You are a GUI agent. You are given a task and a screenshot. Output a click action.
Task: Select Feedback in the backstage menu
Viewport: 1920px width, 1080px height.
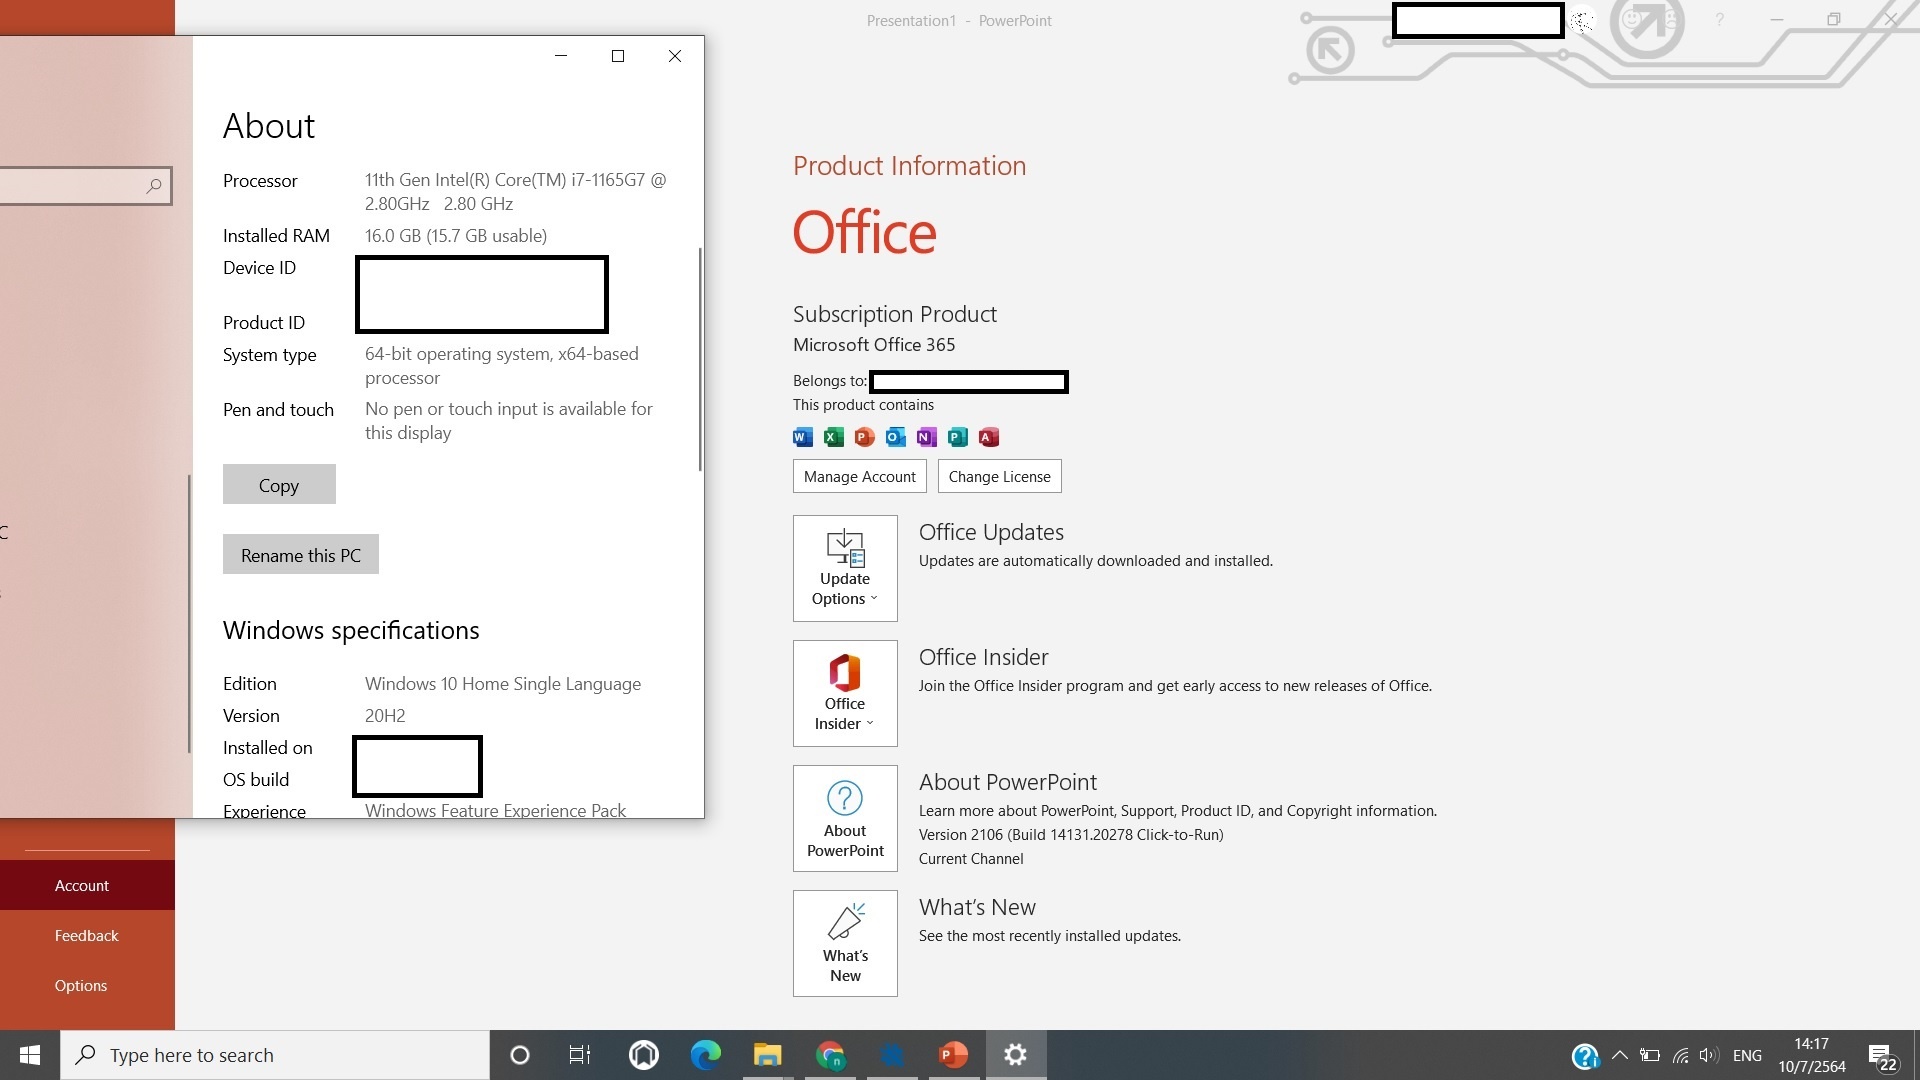click(x=86, y=935)
